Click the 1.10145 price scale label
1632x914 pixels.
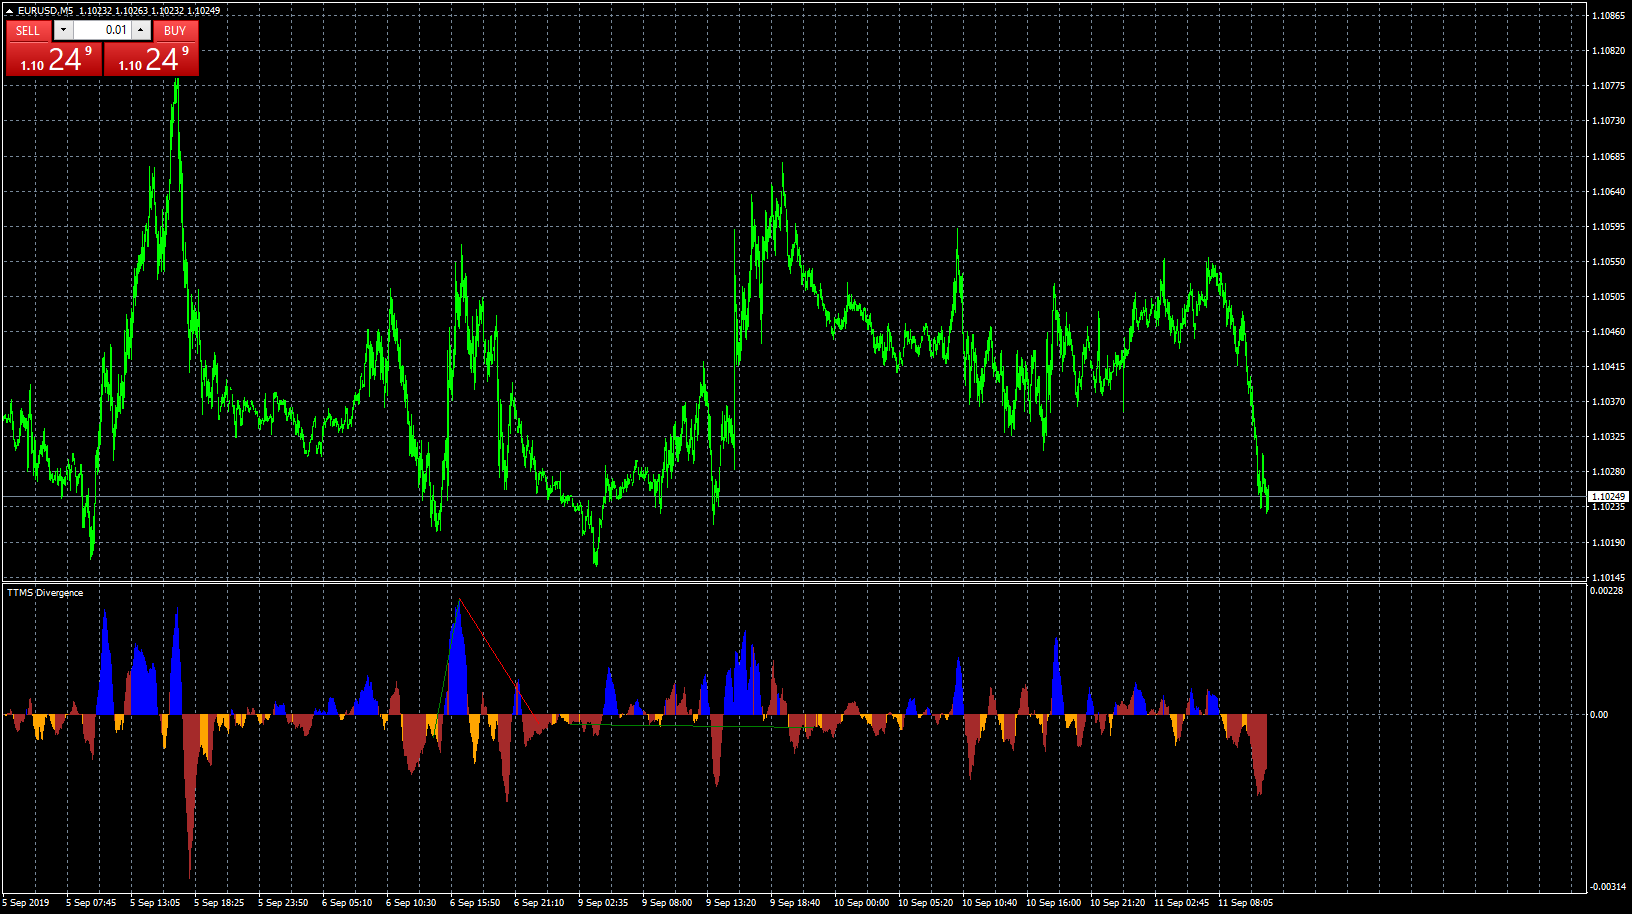click(x=1608, y=578)
